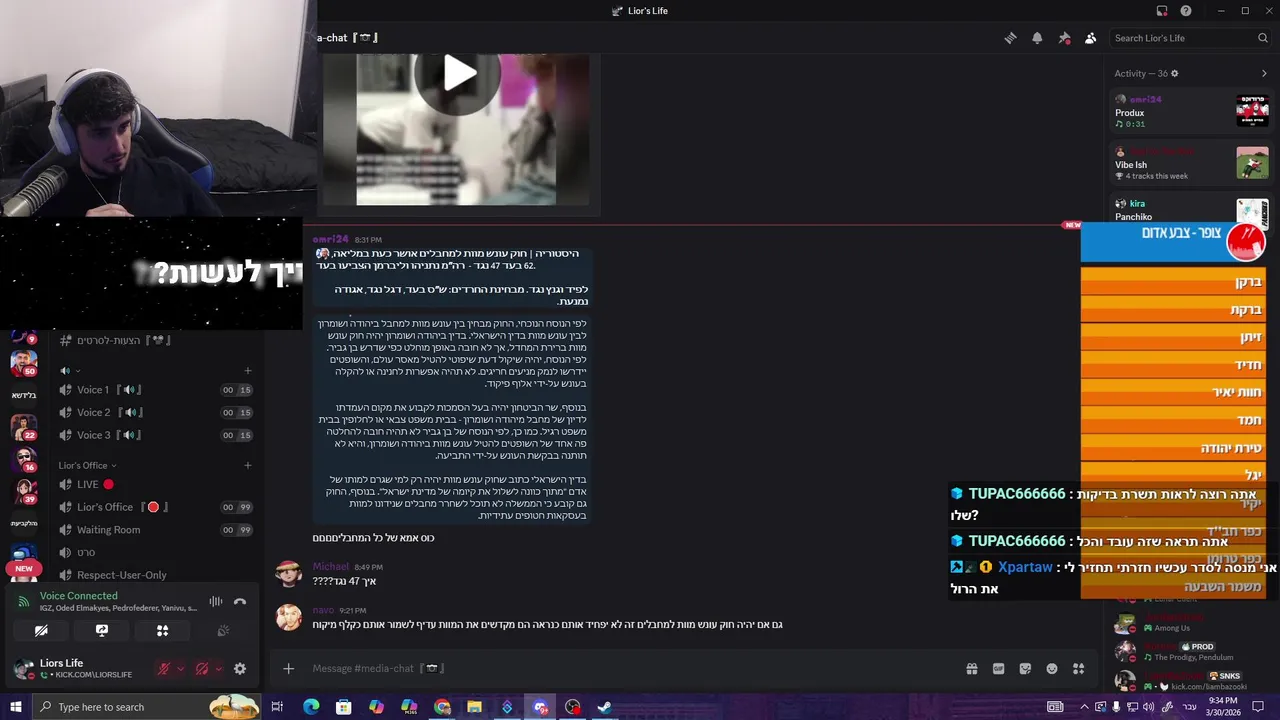
Task: Add channel to speaker emoji category
Action: point(248,370)
